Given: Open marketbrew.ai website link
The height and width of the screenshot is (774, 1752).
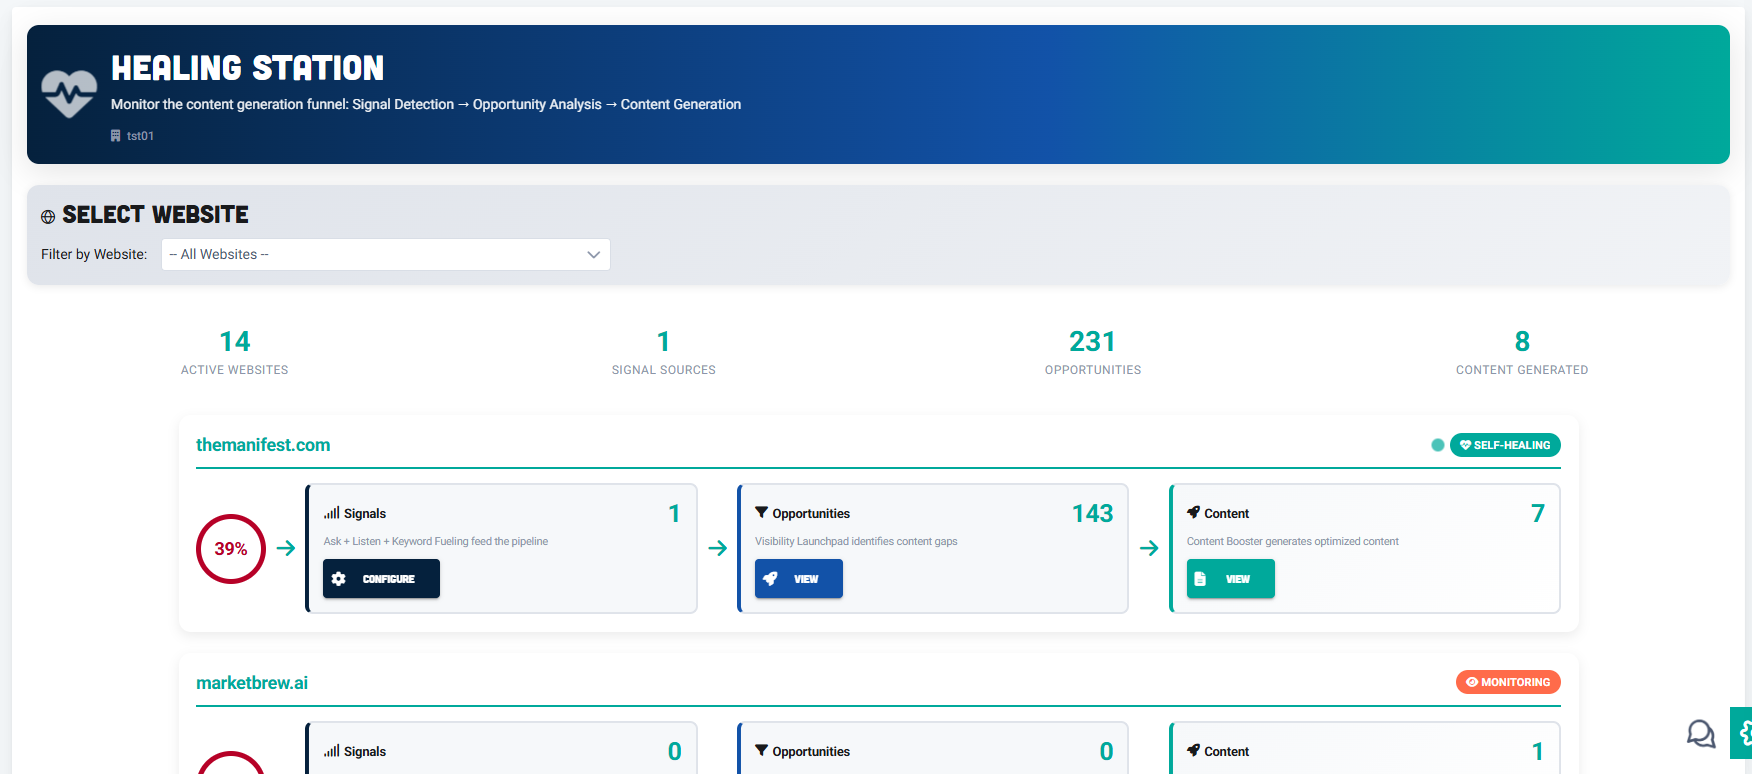Looking at the screenshot, I should coord(252,683).
